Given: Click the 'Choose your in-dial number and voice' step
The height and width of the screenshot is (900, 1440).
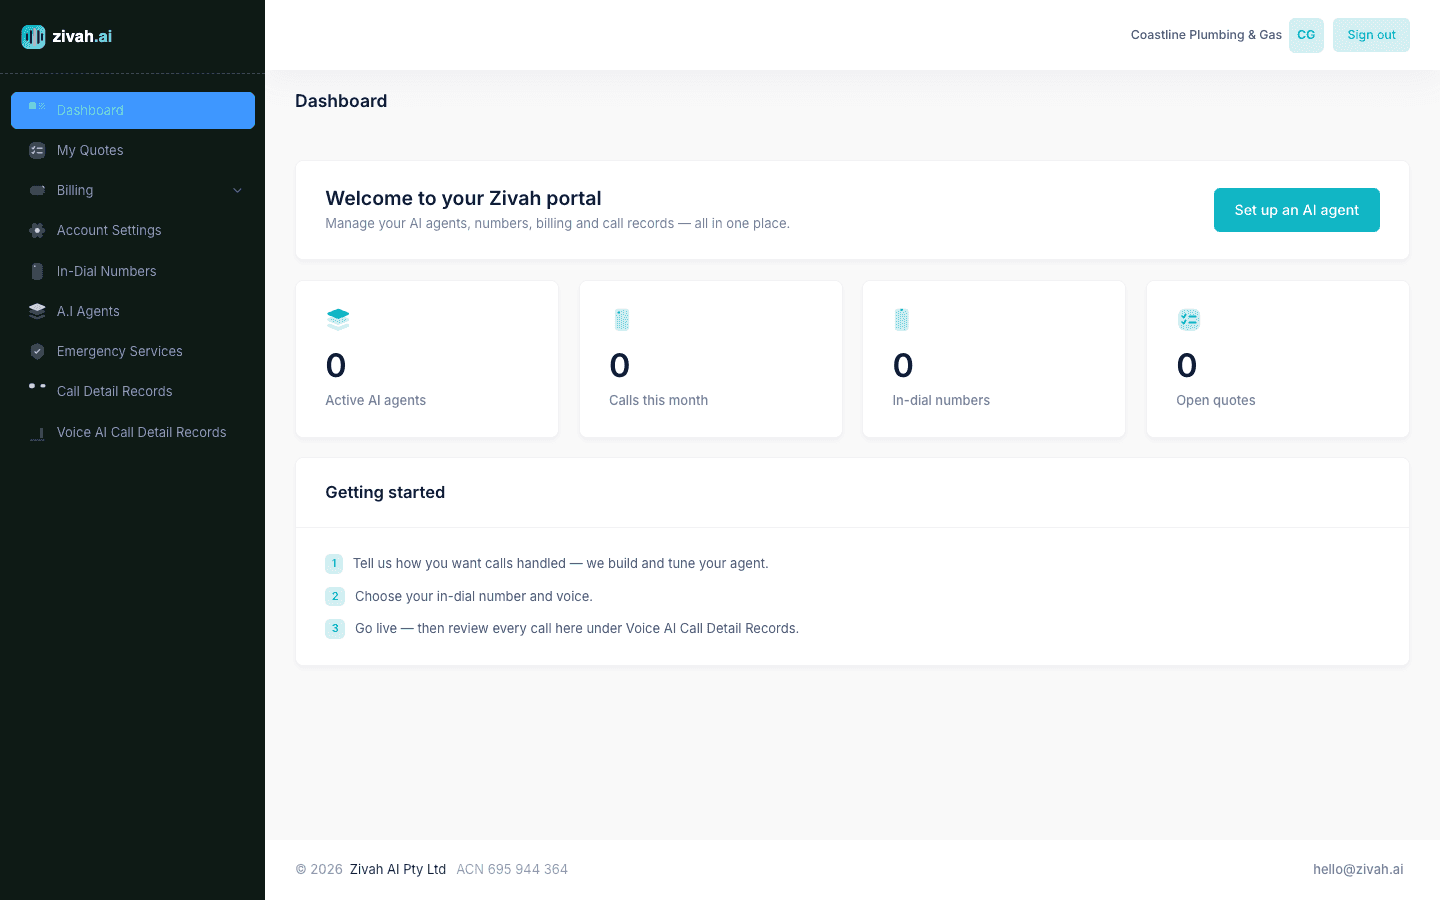Looking at the screenshot, I should tap(474, 596).
